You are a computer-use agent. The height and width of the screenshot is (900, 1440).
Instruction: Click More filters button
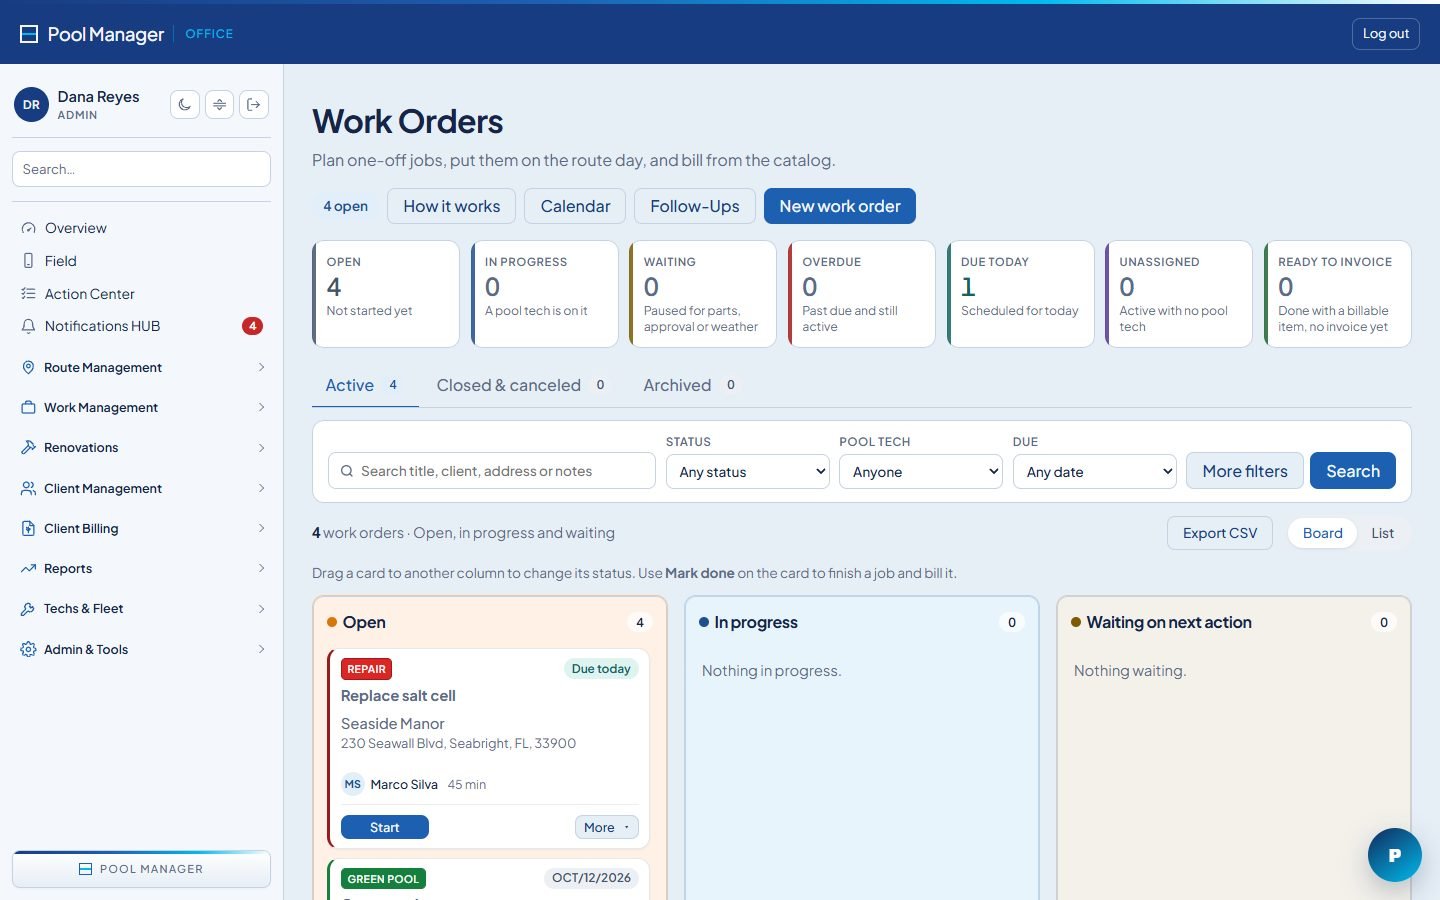pyautogui.click(x=1245, y=471)
